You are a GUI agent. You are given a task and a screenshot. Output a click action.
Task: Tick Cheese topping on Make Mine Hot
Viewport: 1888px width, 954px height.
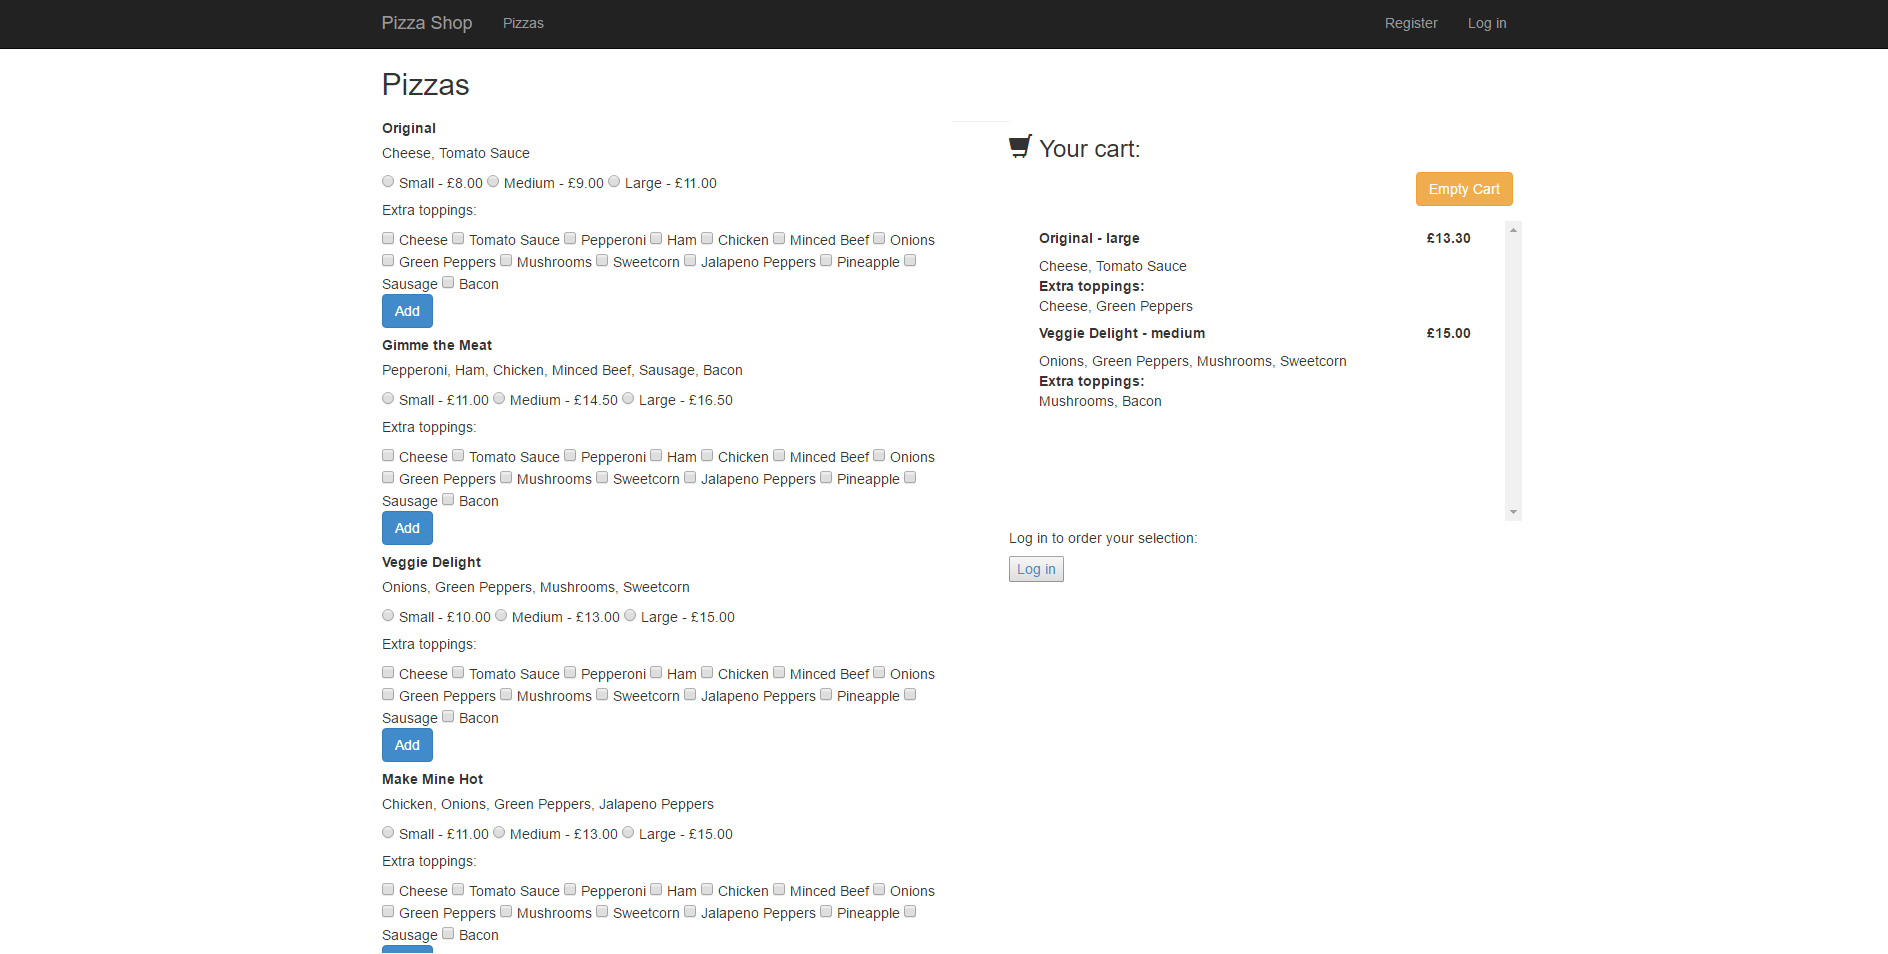388,890
